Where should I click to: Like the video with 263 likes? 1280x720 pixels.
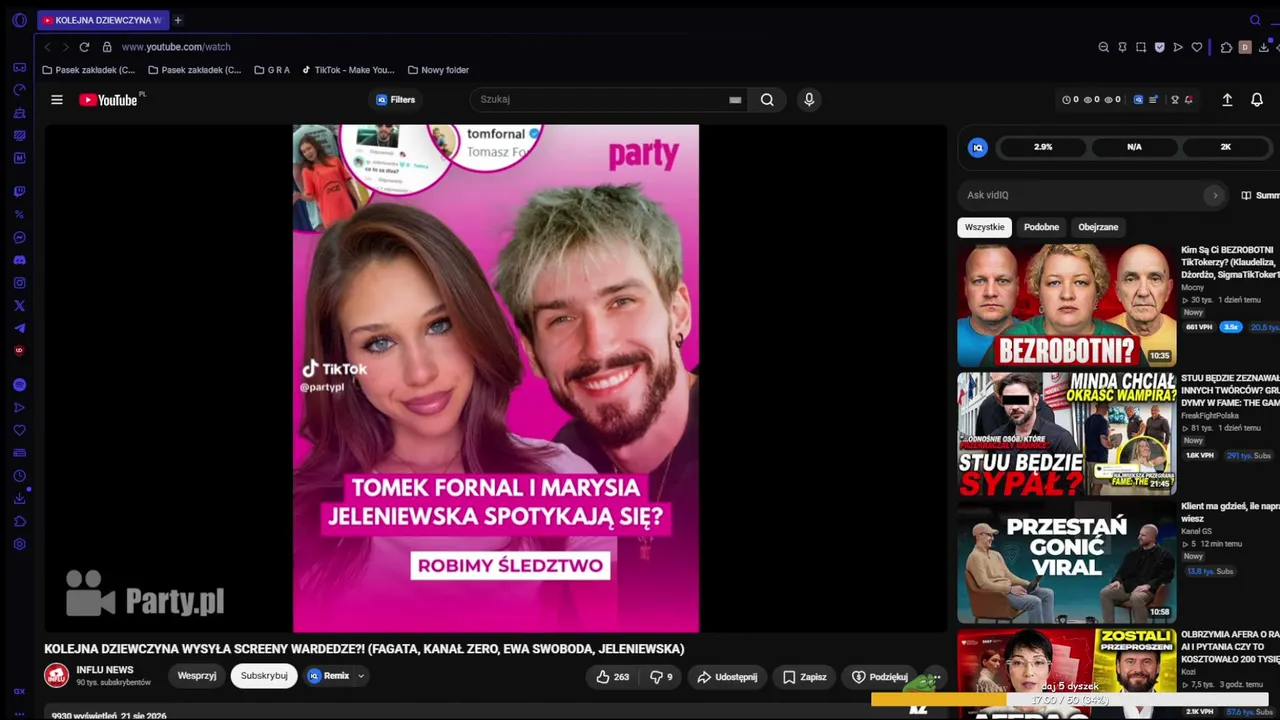point(612,677)
